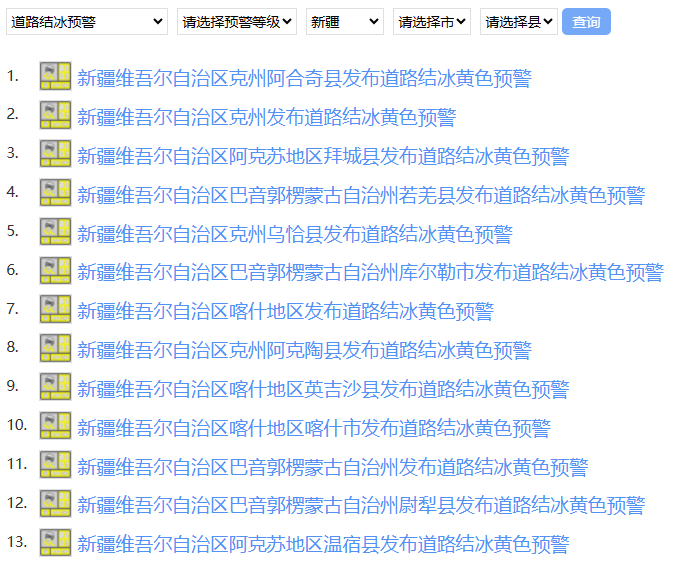Open the 新疆 province dropdown
677x566 pixels.
344,21
